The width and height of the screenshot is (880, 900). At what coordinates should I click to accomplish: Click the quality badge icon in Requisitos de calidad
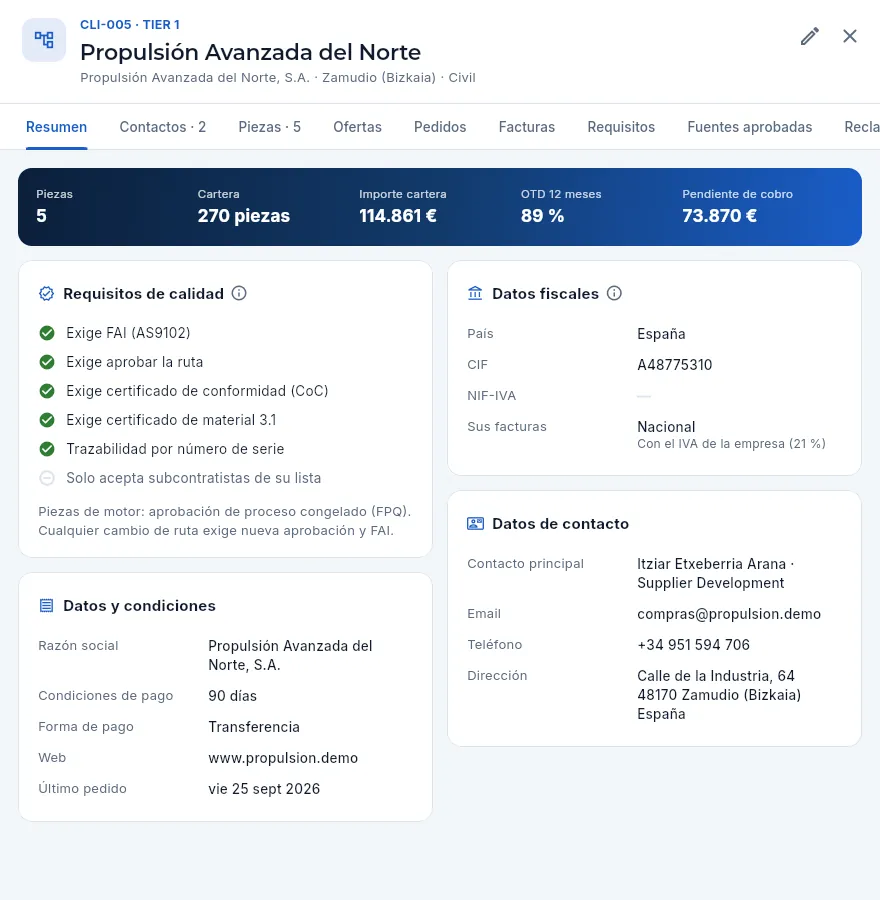click(x=46, y=294)
